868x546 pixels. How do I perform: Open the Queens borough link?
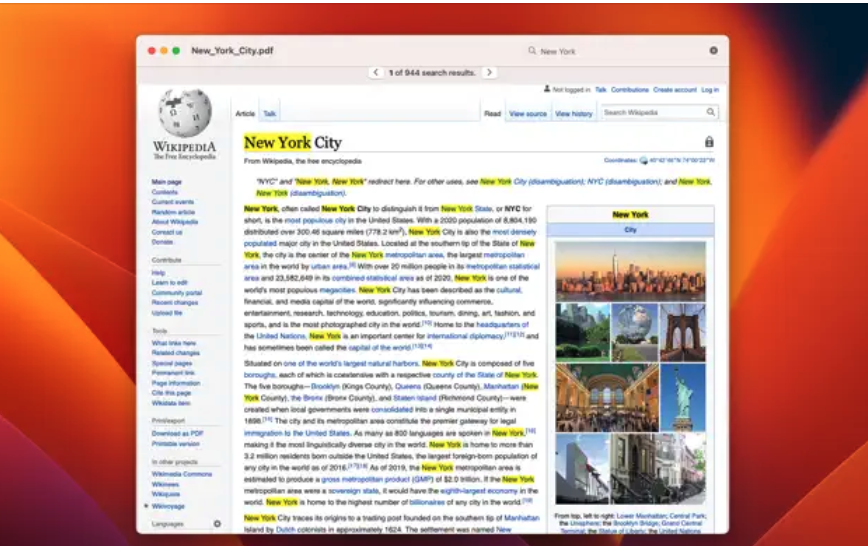(408, 387)
